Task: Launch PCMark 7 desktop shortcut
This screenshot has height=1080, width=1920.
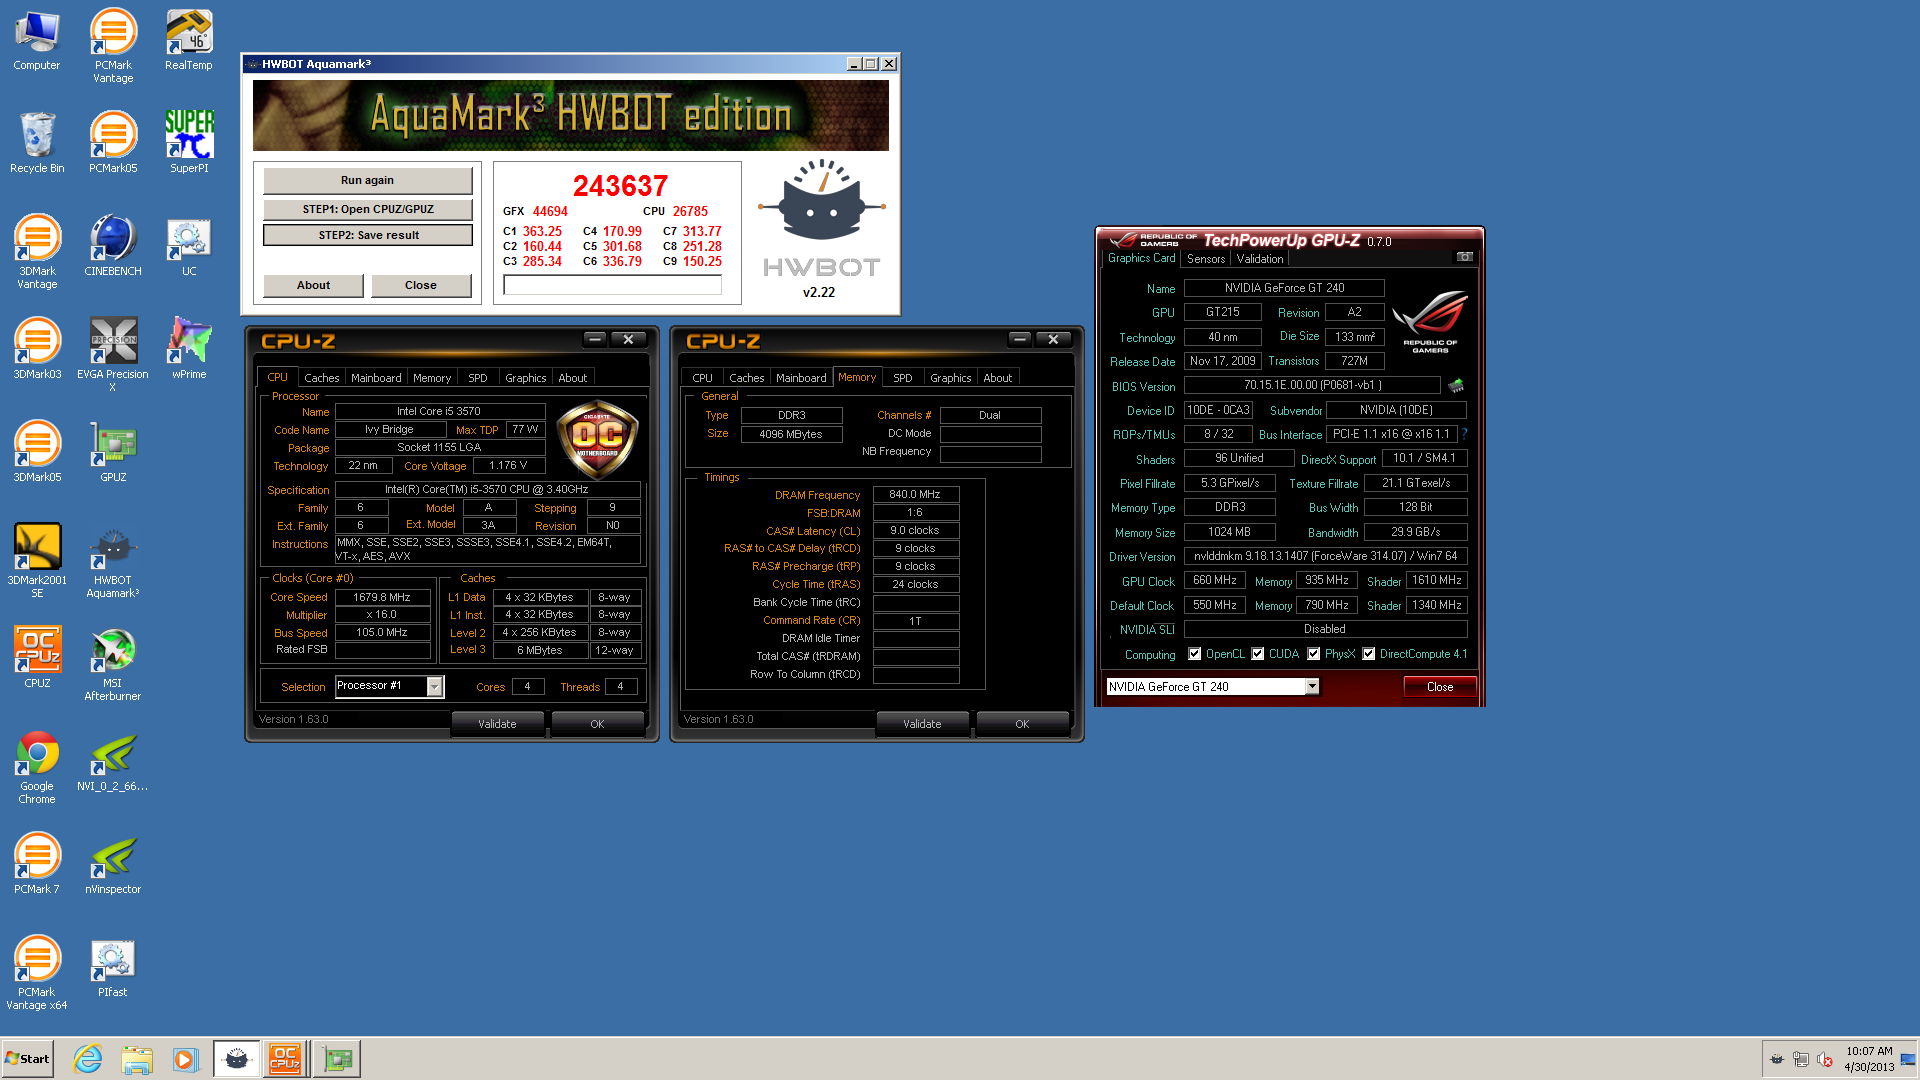Action: (37, 864)
